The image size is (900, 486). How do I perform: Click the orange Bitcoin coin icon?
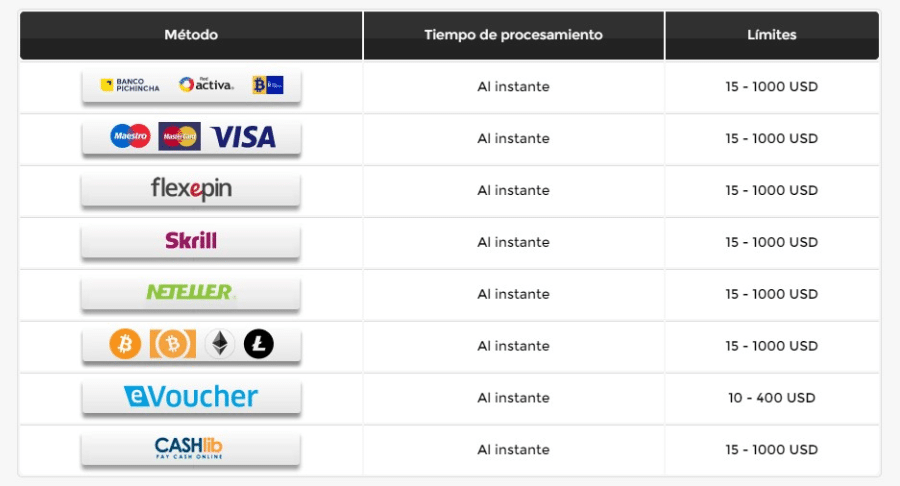pyautogui.click(x=125, y=344)
